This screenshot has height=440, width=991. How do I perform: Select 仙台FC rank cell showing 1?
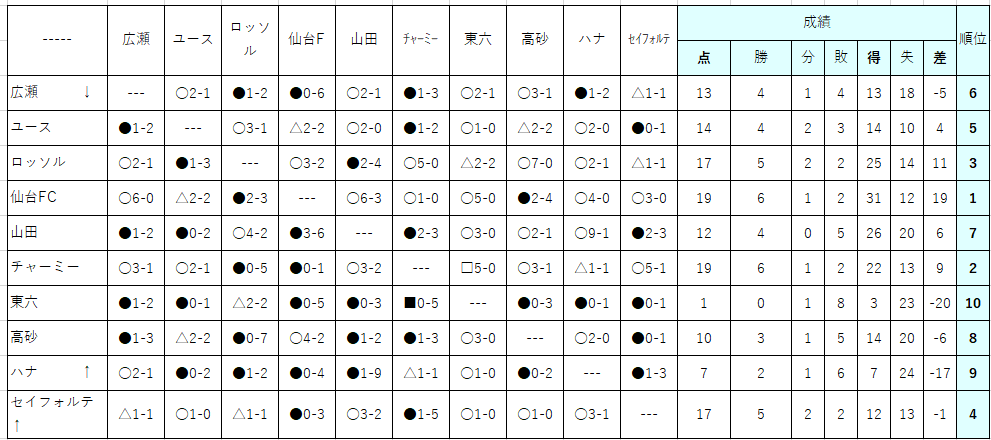coord(973,198)
